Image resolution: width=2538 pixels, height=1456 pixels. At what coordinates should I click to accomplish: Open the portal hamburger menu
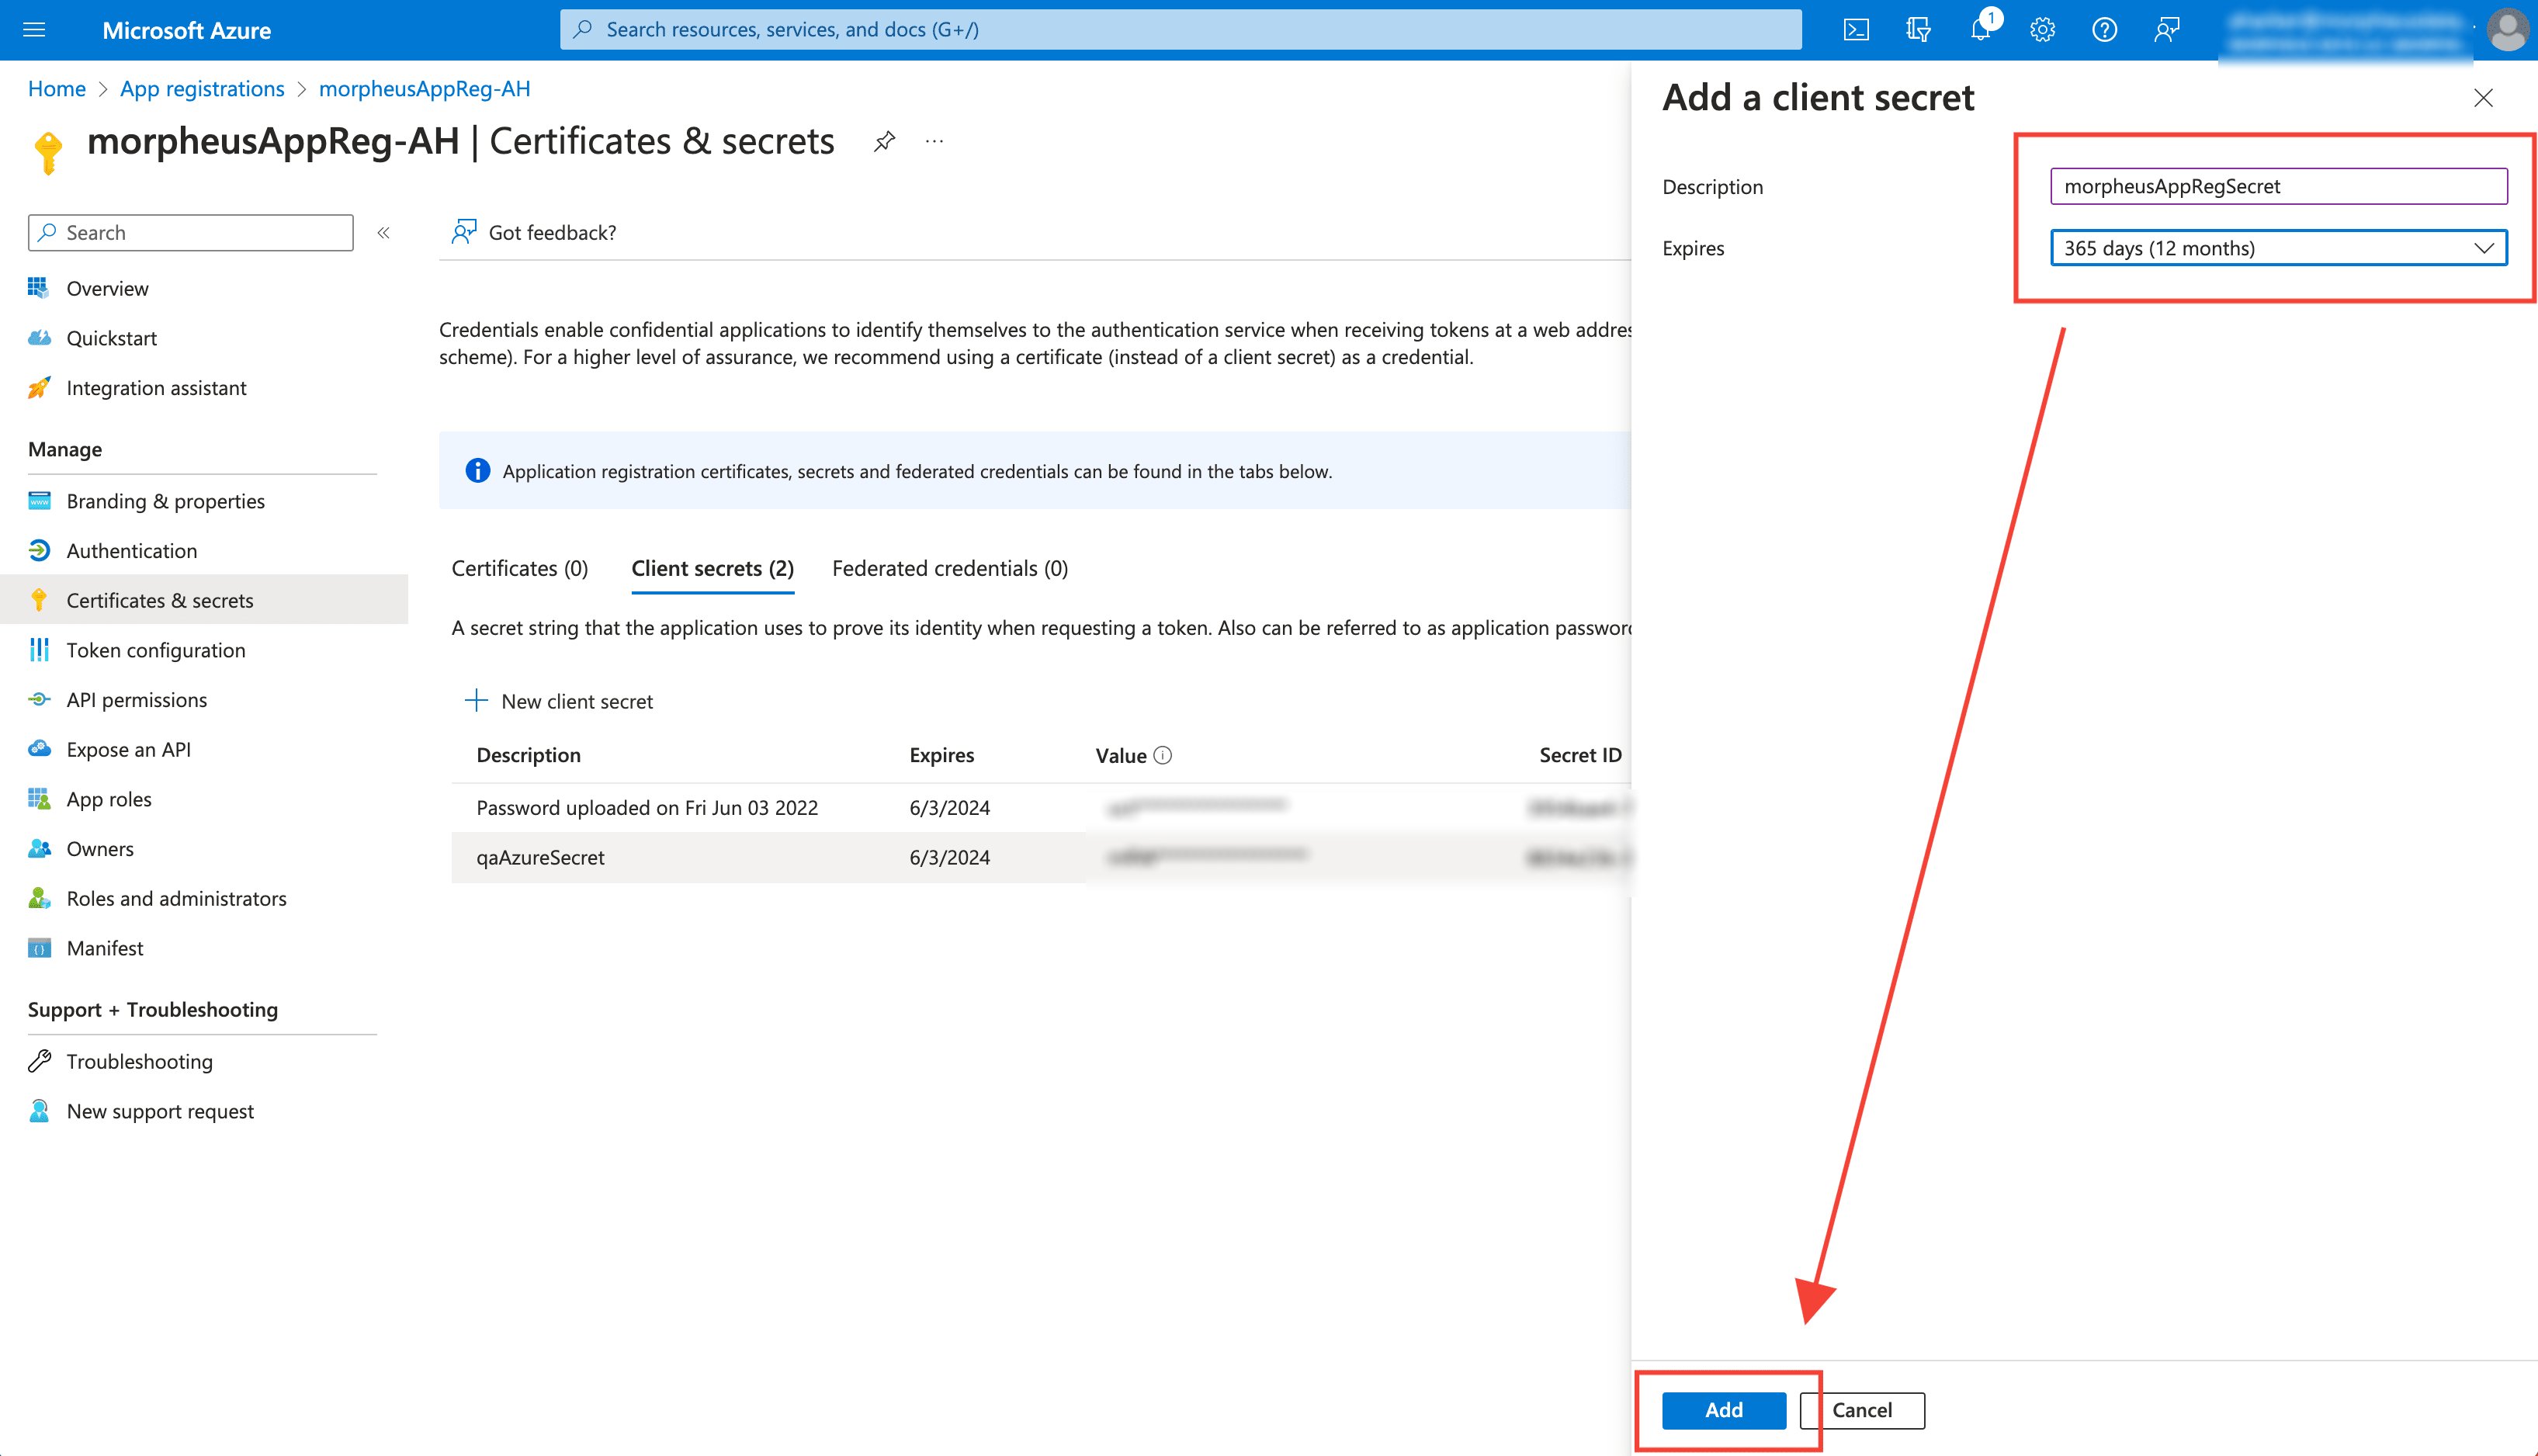(x=34, y=30)
